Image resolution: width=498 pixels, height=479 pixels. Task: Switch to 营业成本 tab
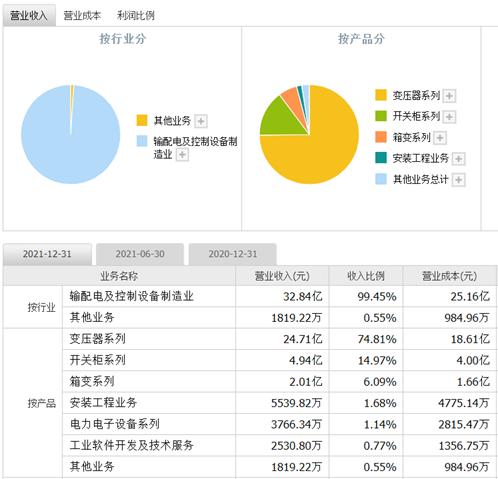82,15
